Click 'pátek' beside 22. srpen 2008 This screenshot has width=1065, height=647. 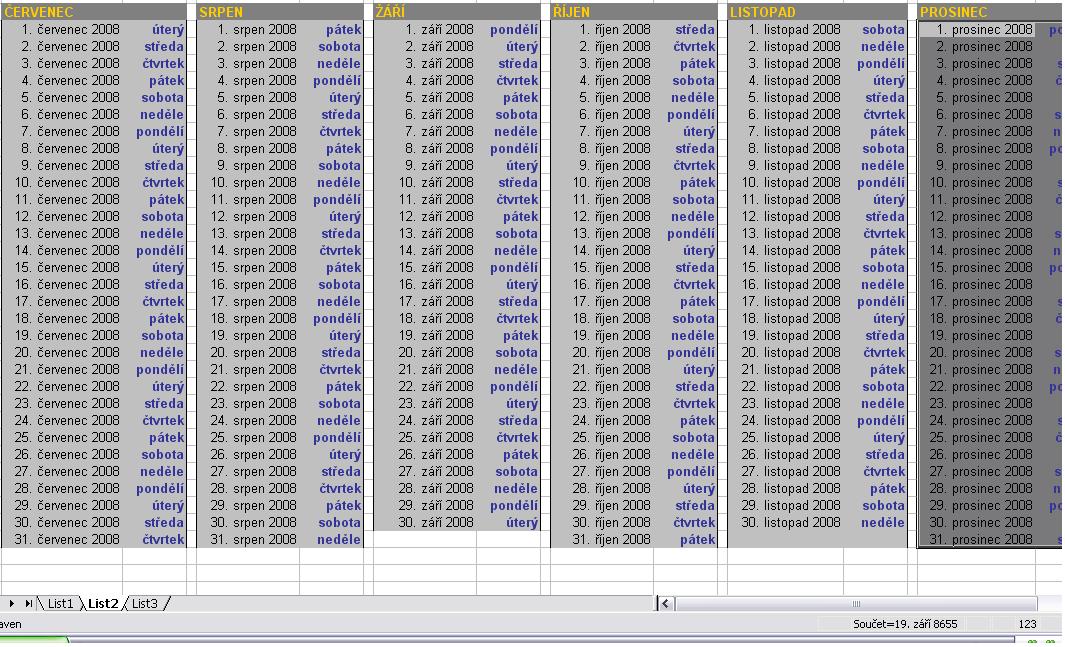coord(343,386)
